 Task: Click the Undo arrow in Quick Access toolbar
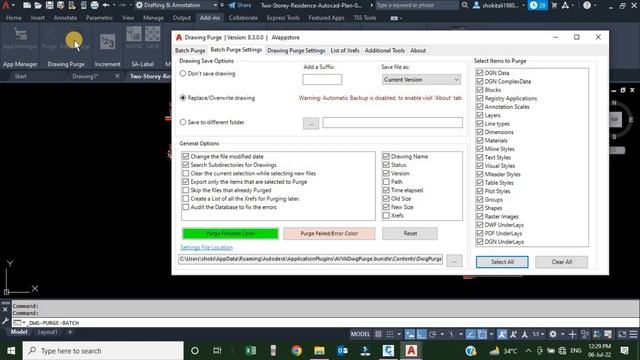(106, 5)
